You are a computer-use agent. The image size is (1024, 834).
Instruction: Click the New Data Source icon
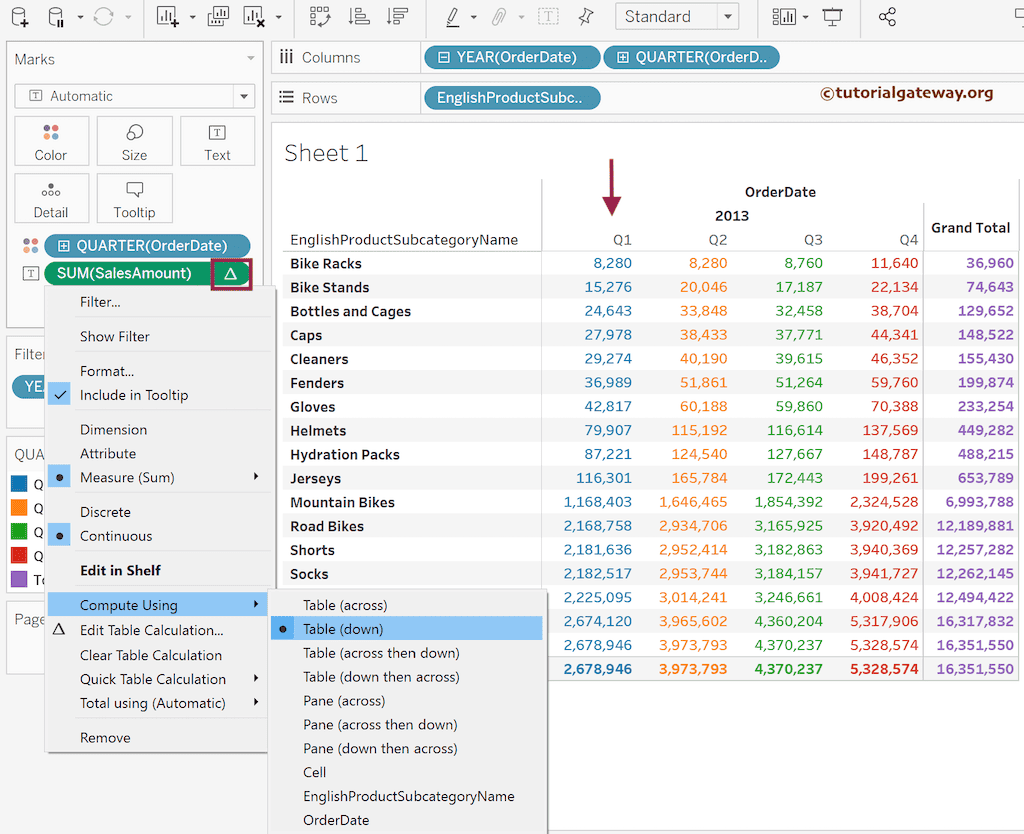20,16
